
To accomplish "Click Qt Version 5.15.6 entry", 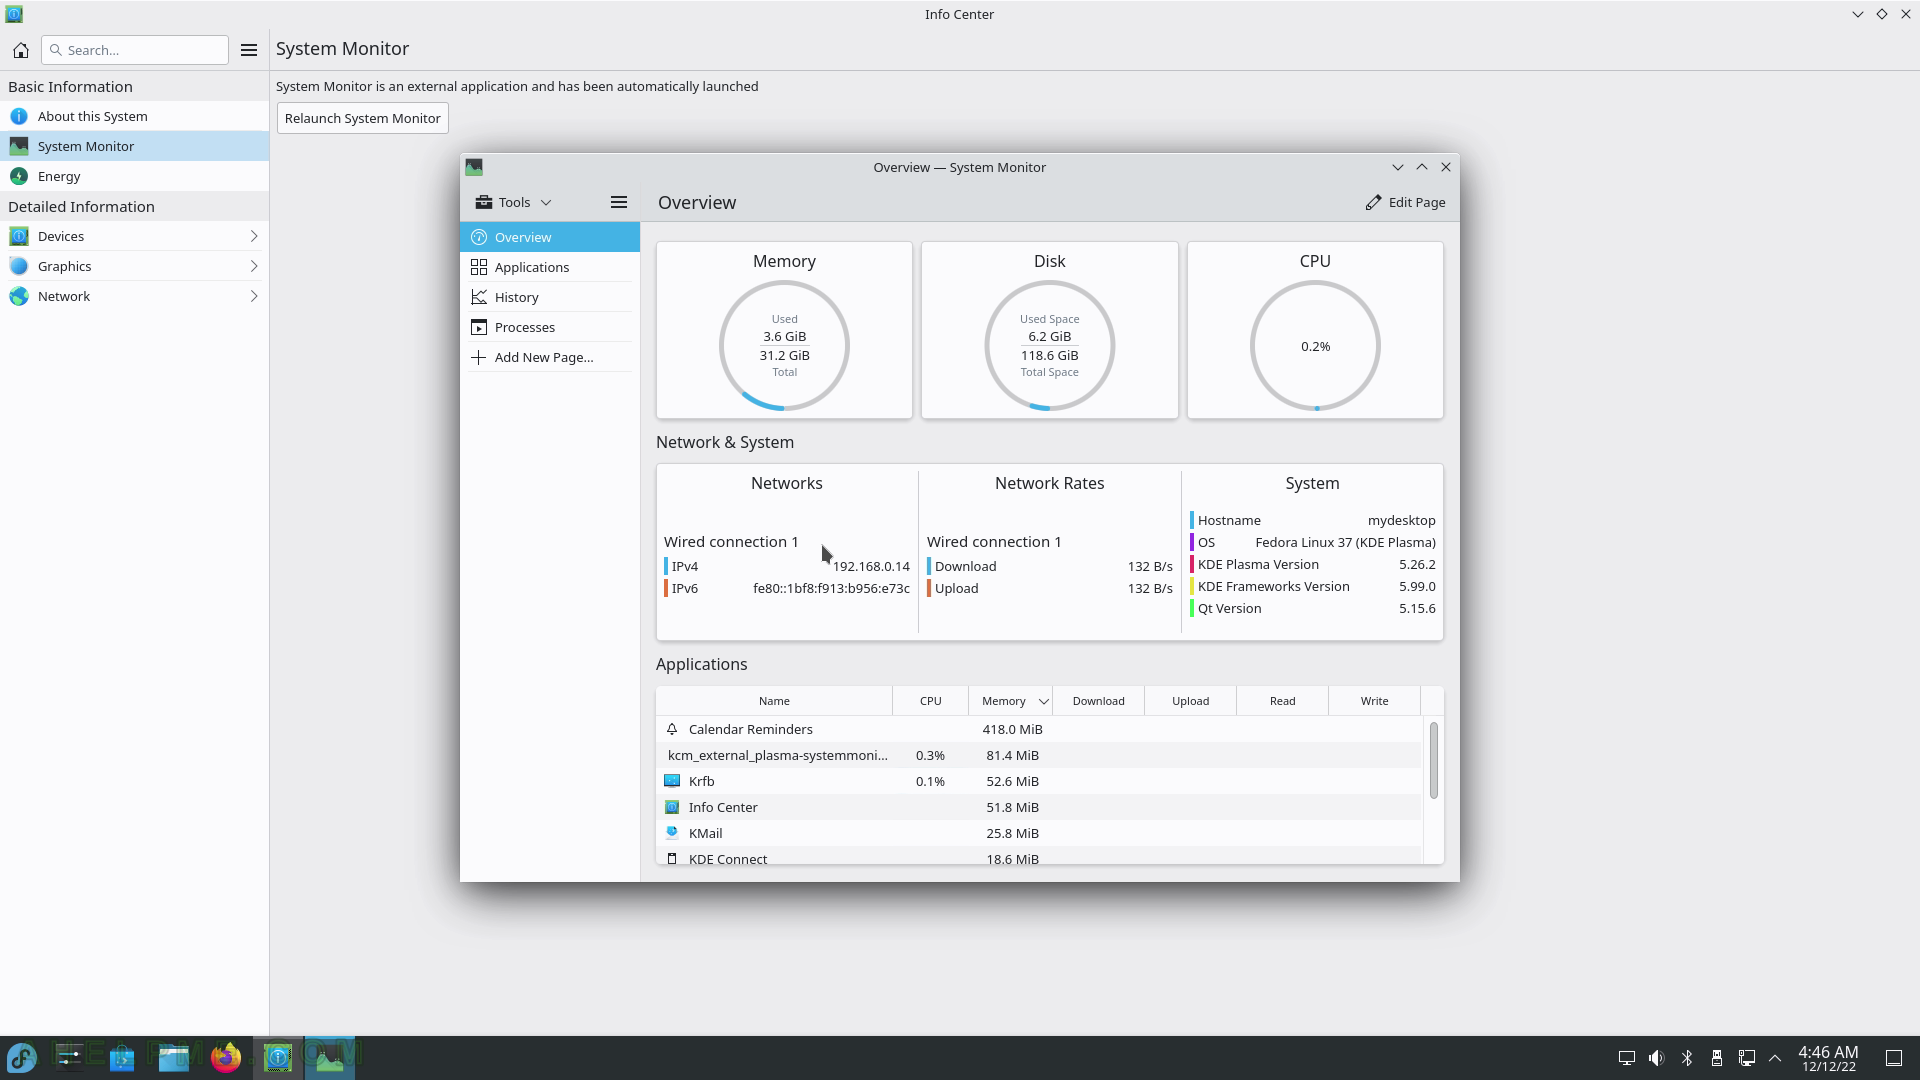I will (1313, 608).
